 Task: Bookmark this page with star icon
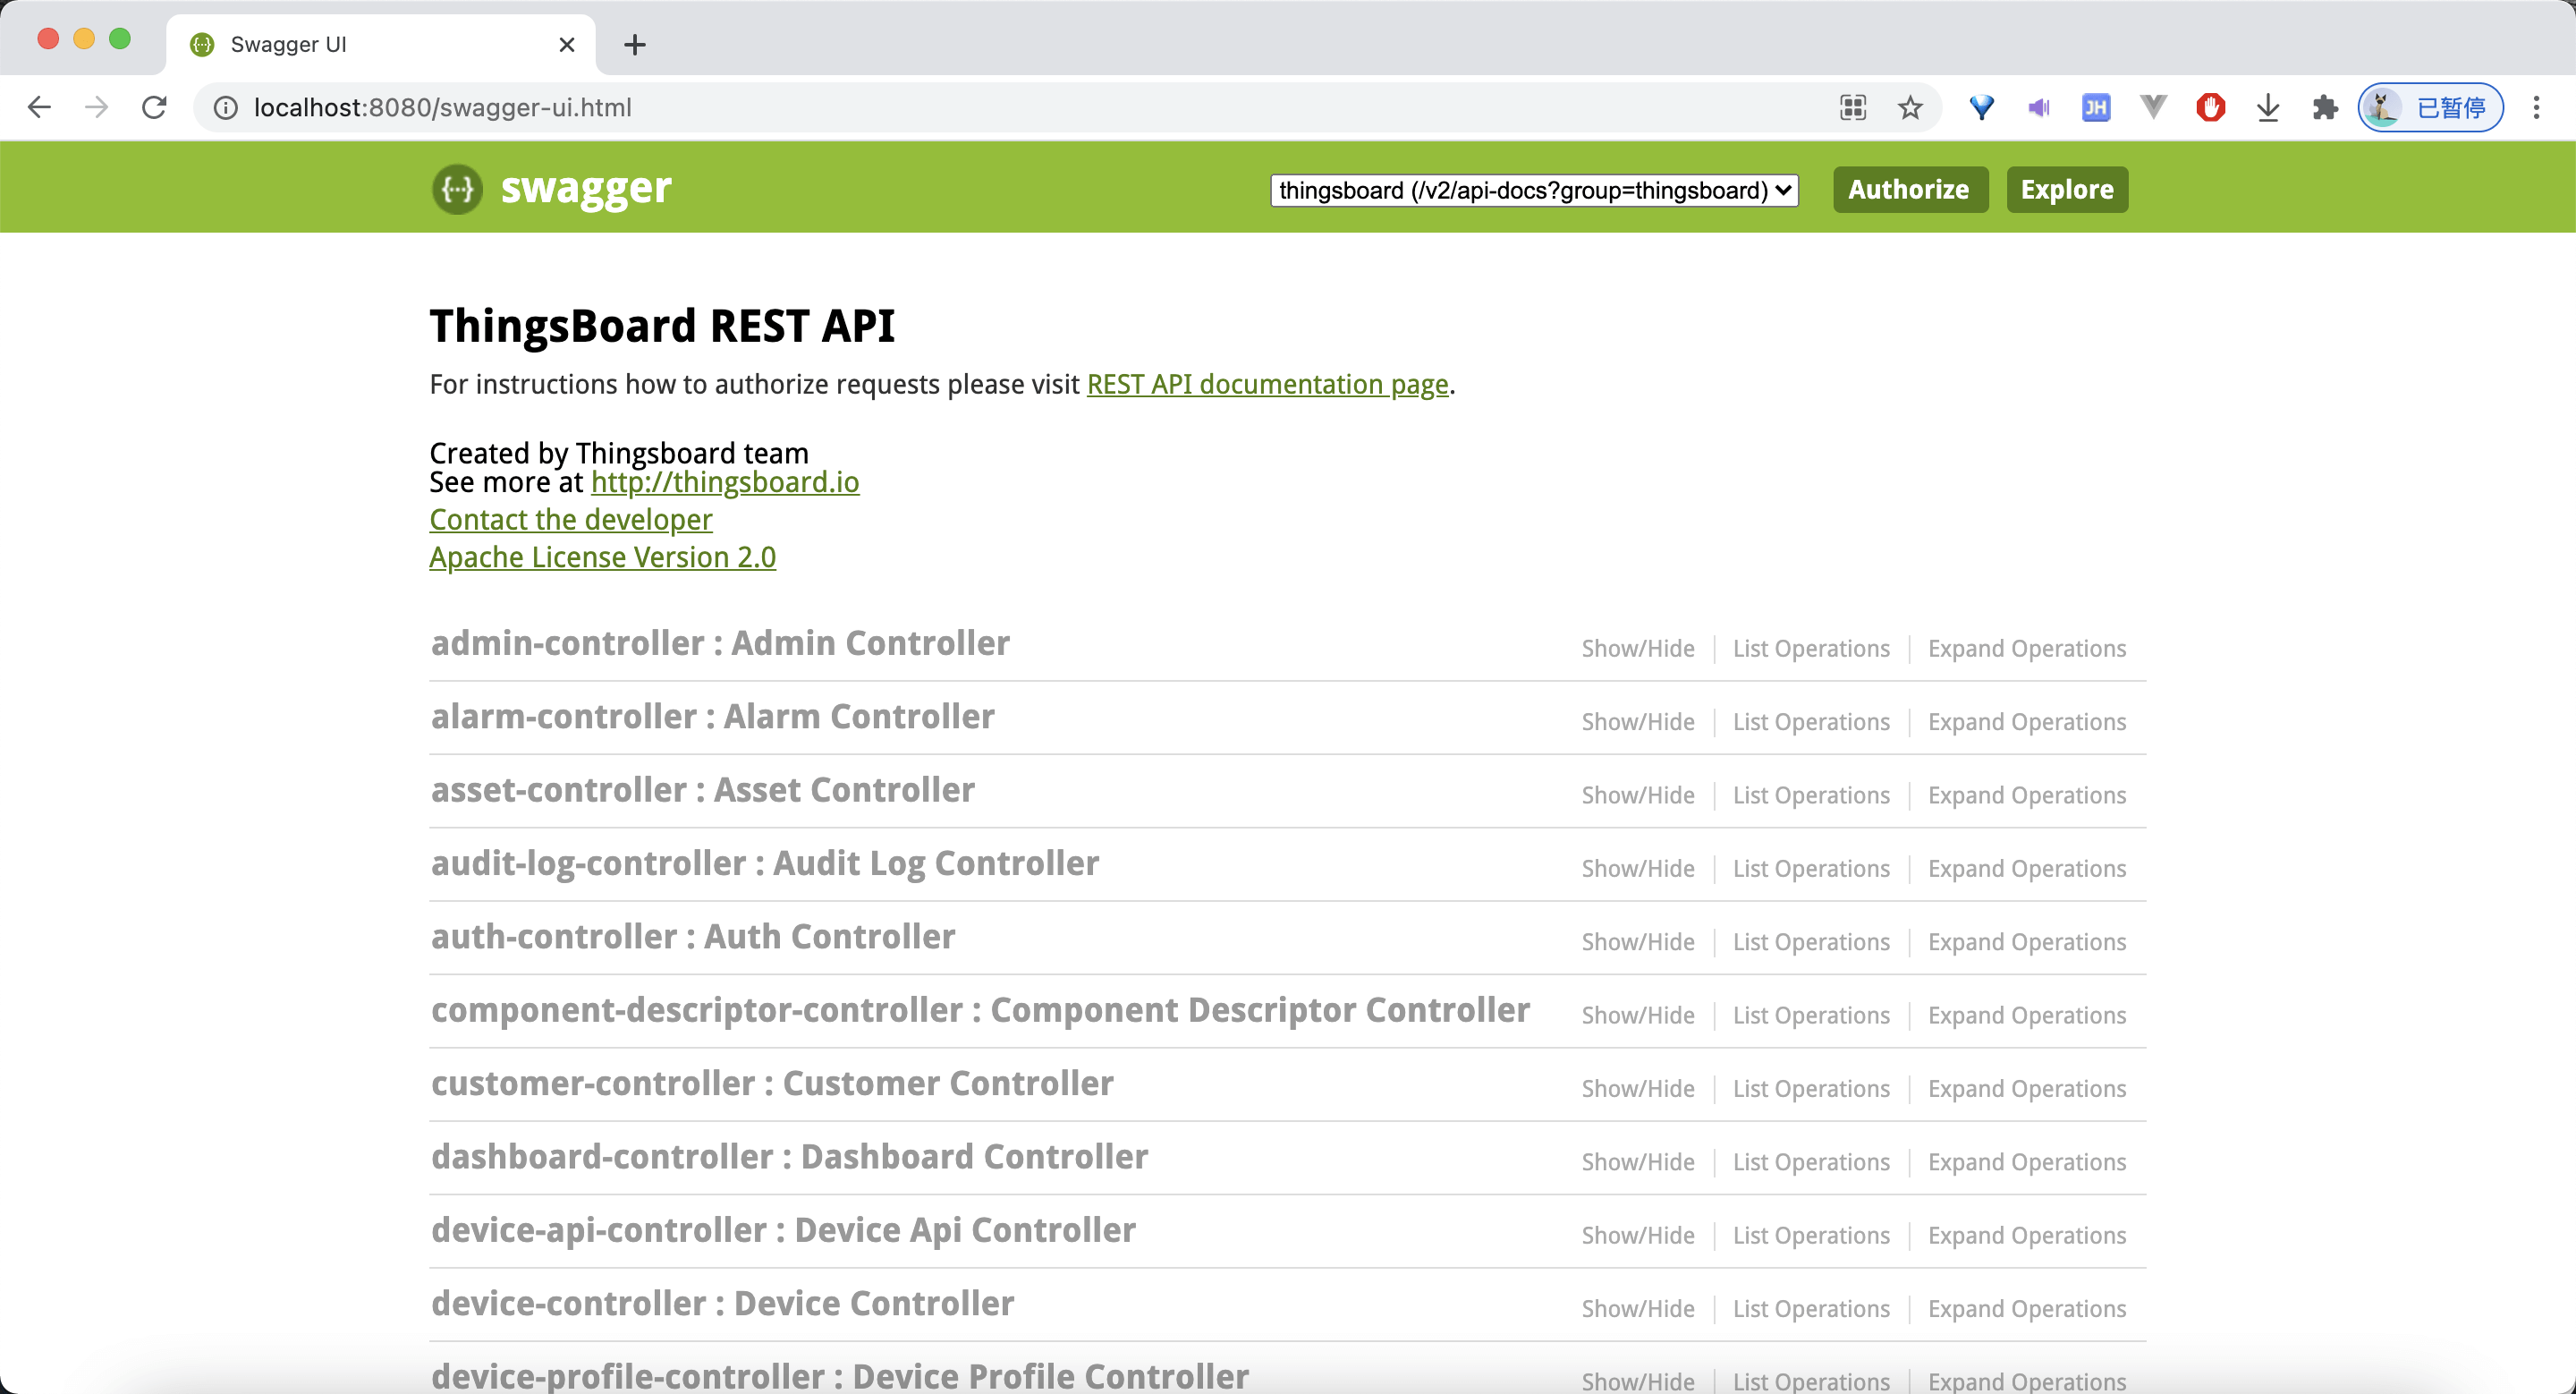click(1910, 107)
